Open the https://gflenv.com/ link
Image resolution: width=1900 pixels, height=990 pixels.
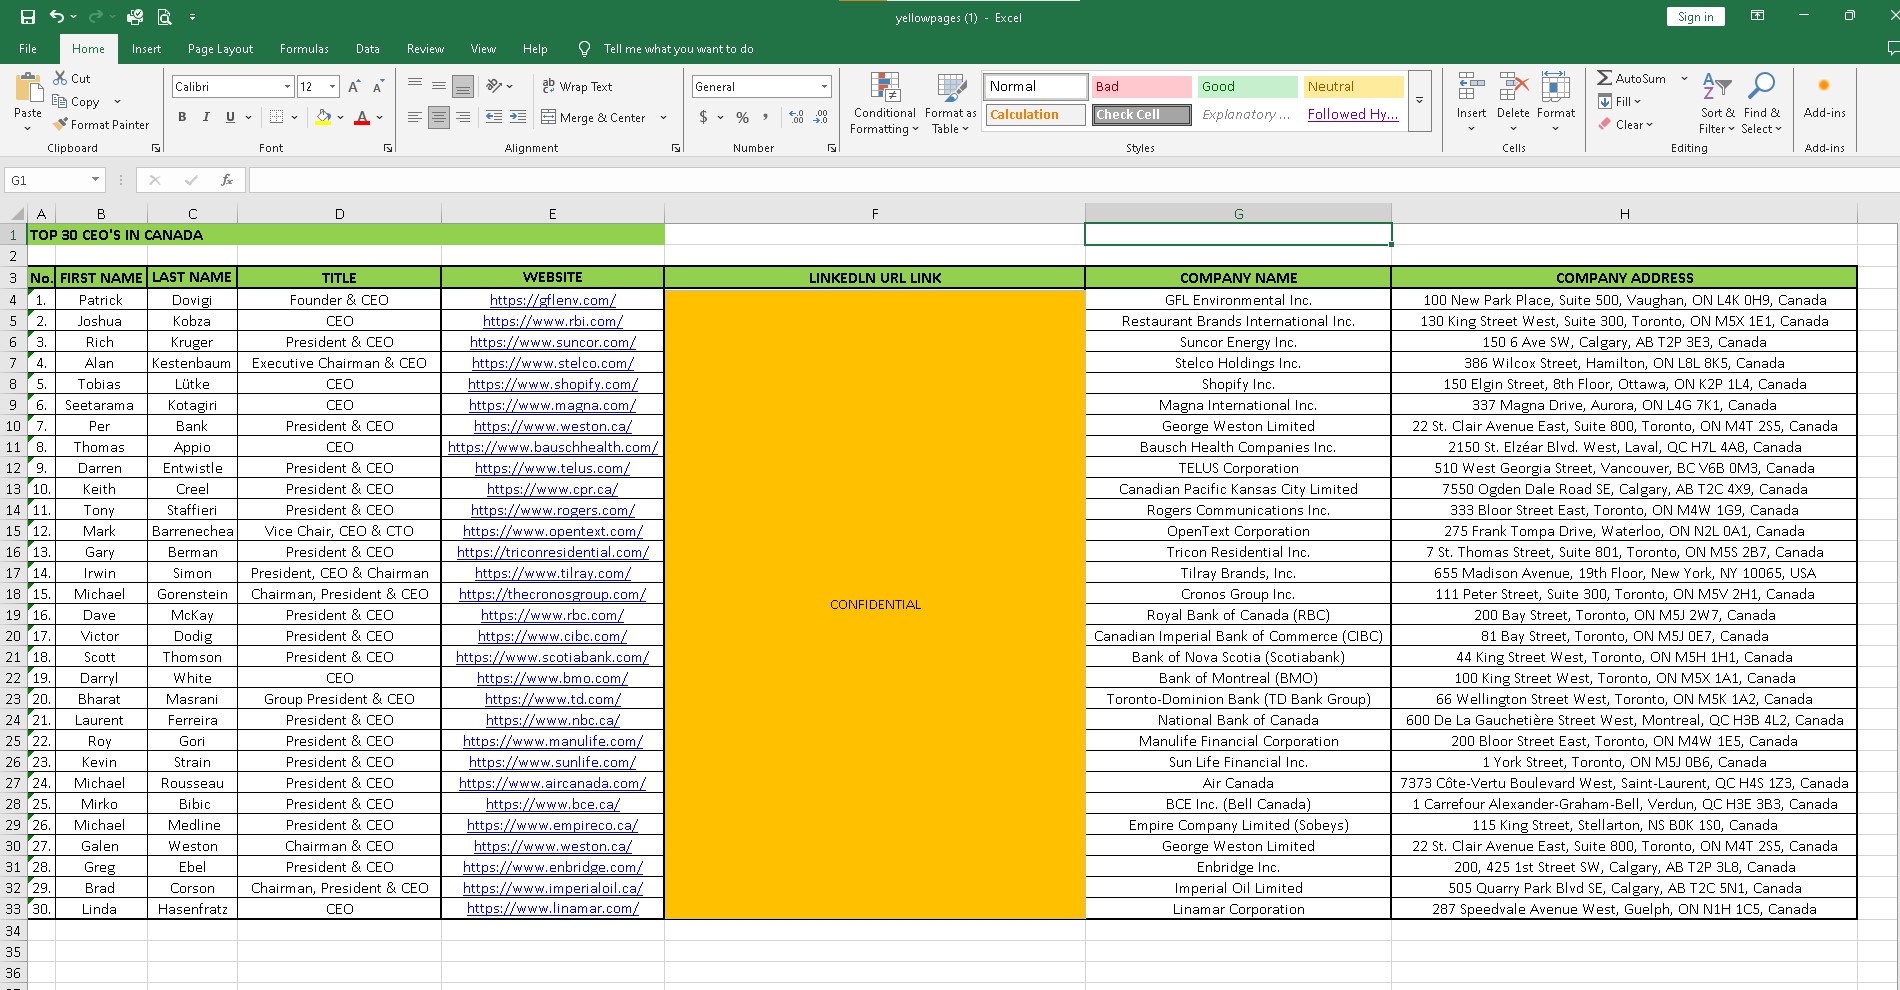point(552,299)
